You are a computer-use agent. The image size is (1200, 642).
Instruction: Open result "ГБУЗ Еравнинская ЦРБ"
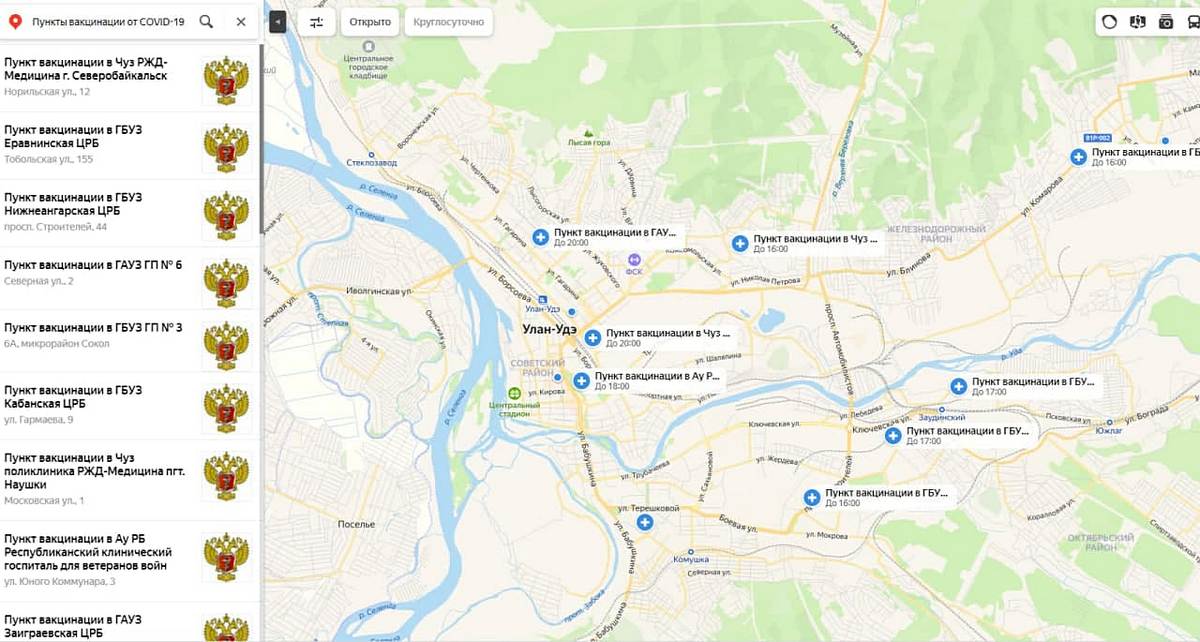pos(130,146)
